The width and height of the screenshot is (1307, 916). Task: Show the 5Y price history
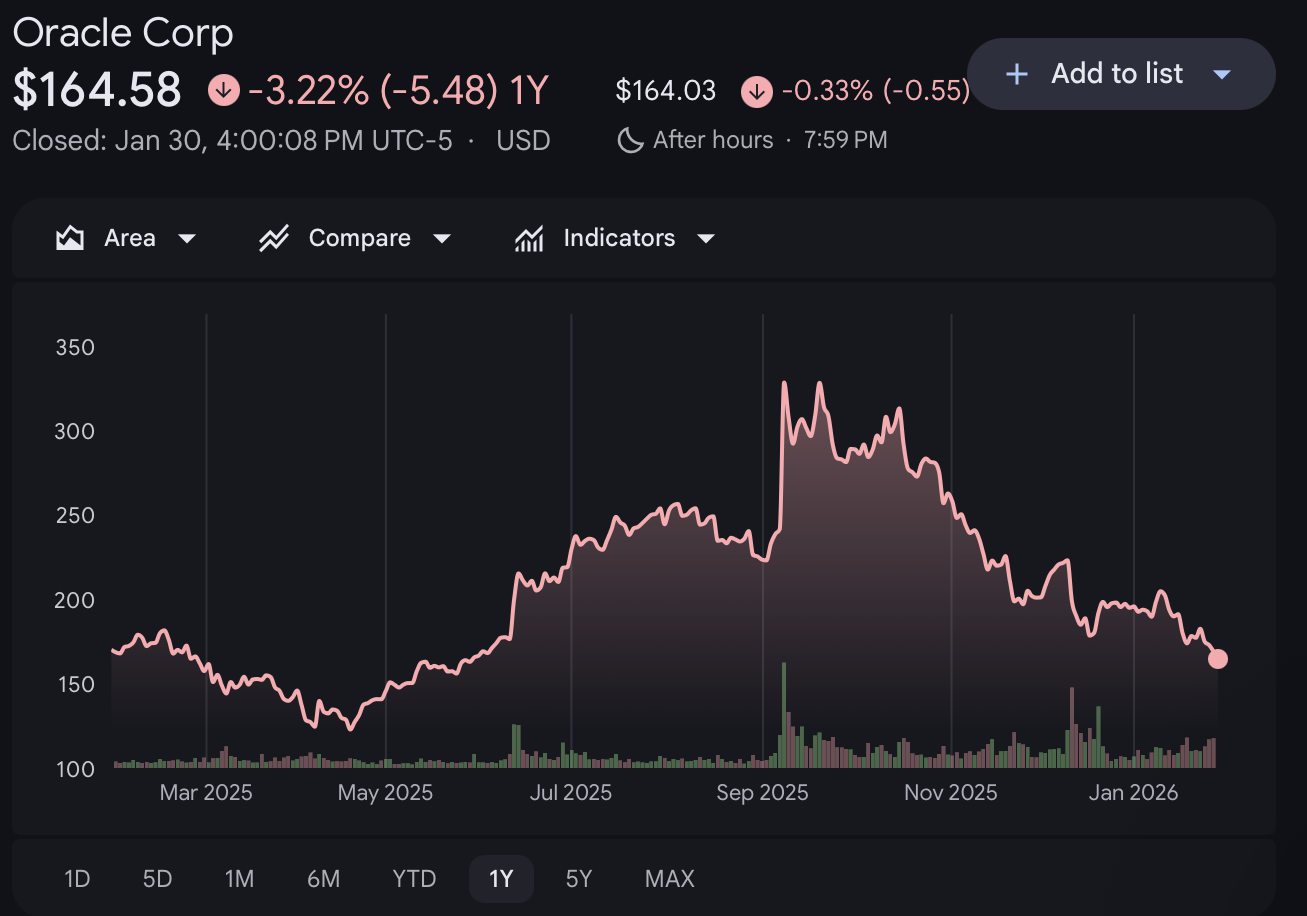(579, 879)
